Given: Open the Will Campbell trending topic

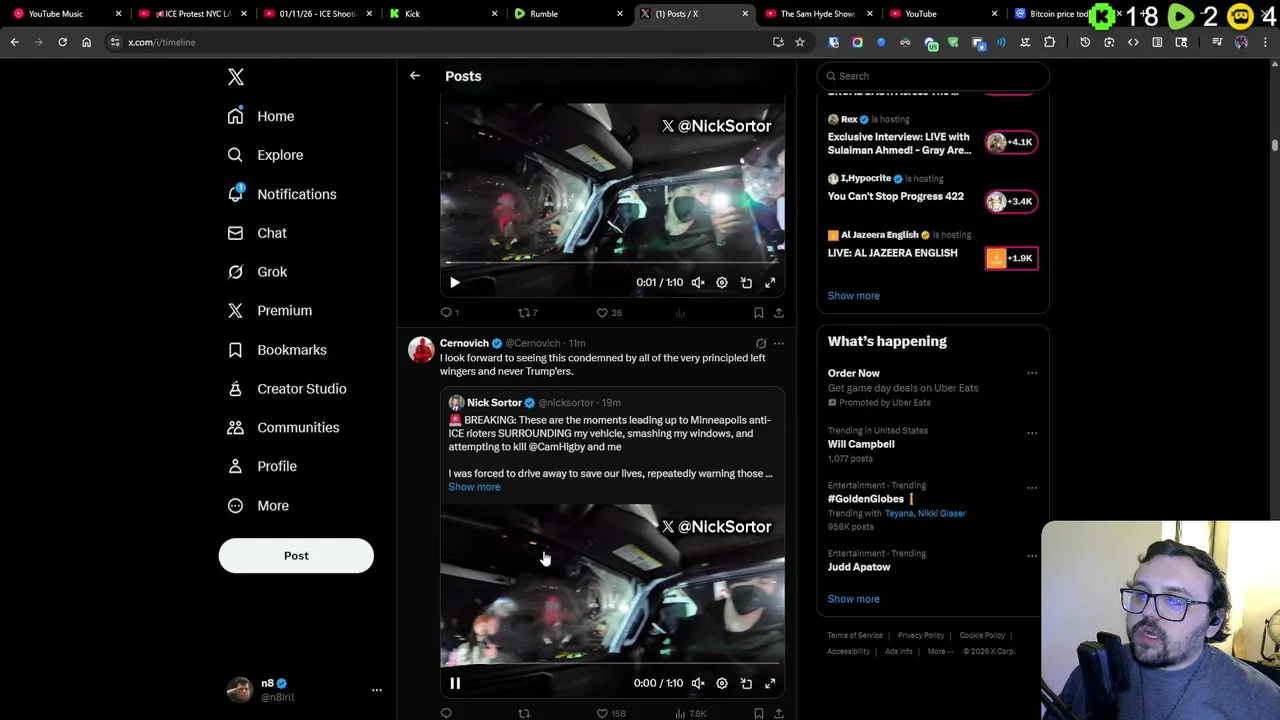Looking at the screenshot, I should click(x=861, y=444).
